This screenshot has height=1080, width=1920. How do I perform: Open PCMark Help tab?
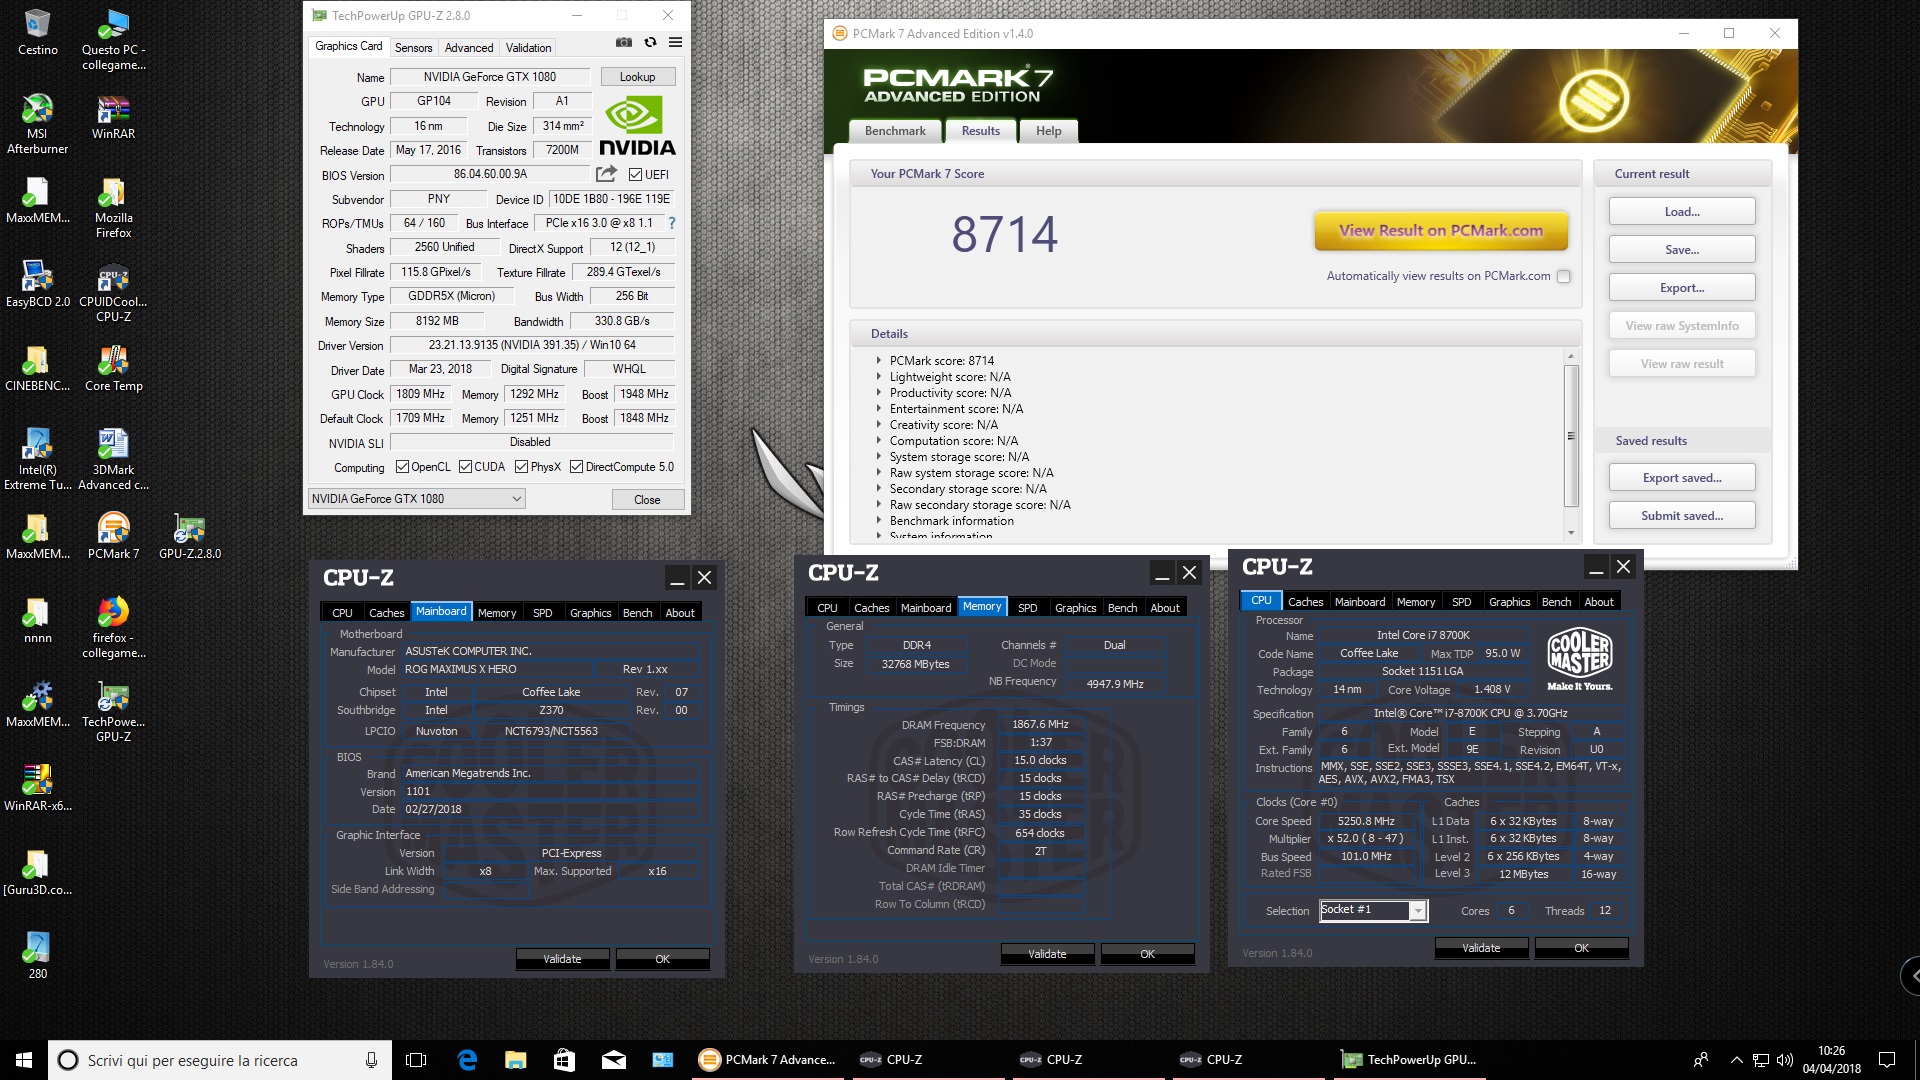[1049, 131]
